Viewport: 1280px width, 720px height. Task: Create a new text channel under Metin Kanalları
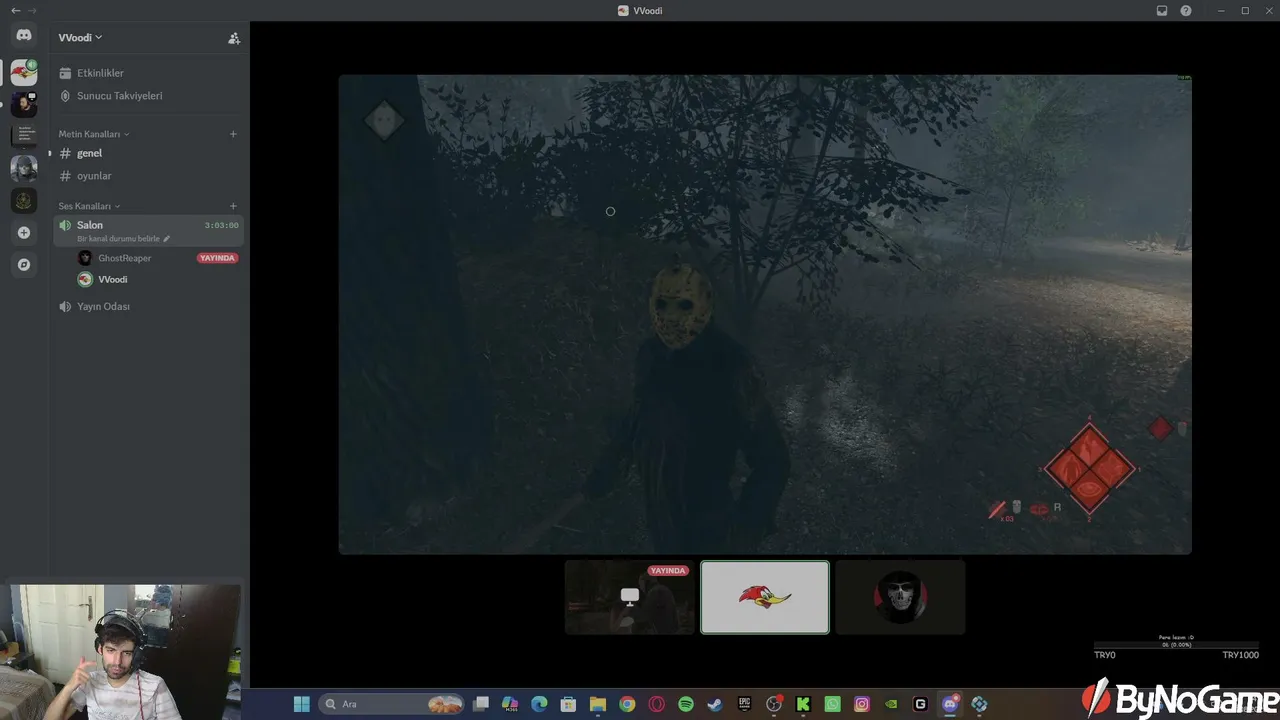(233, 134)
